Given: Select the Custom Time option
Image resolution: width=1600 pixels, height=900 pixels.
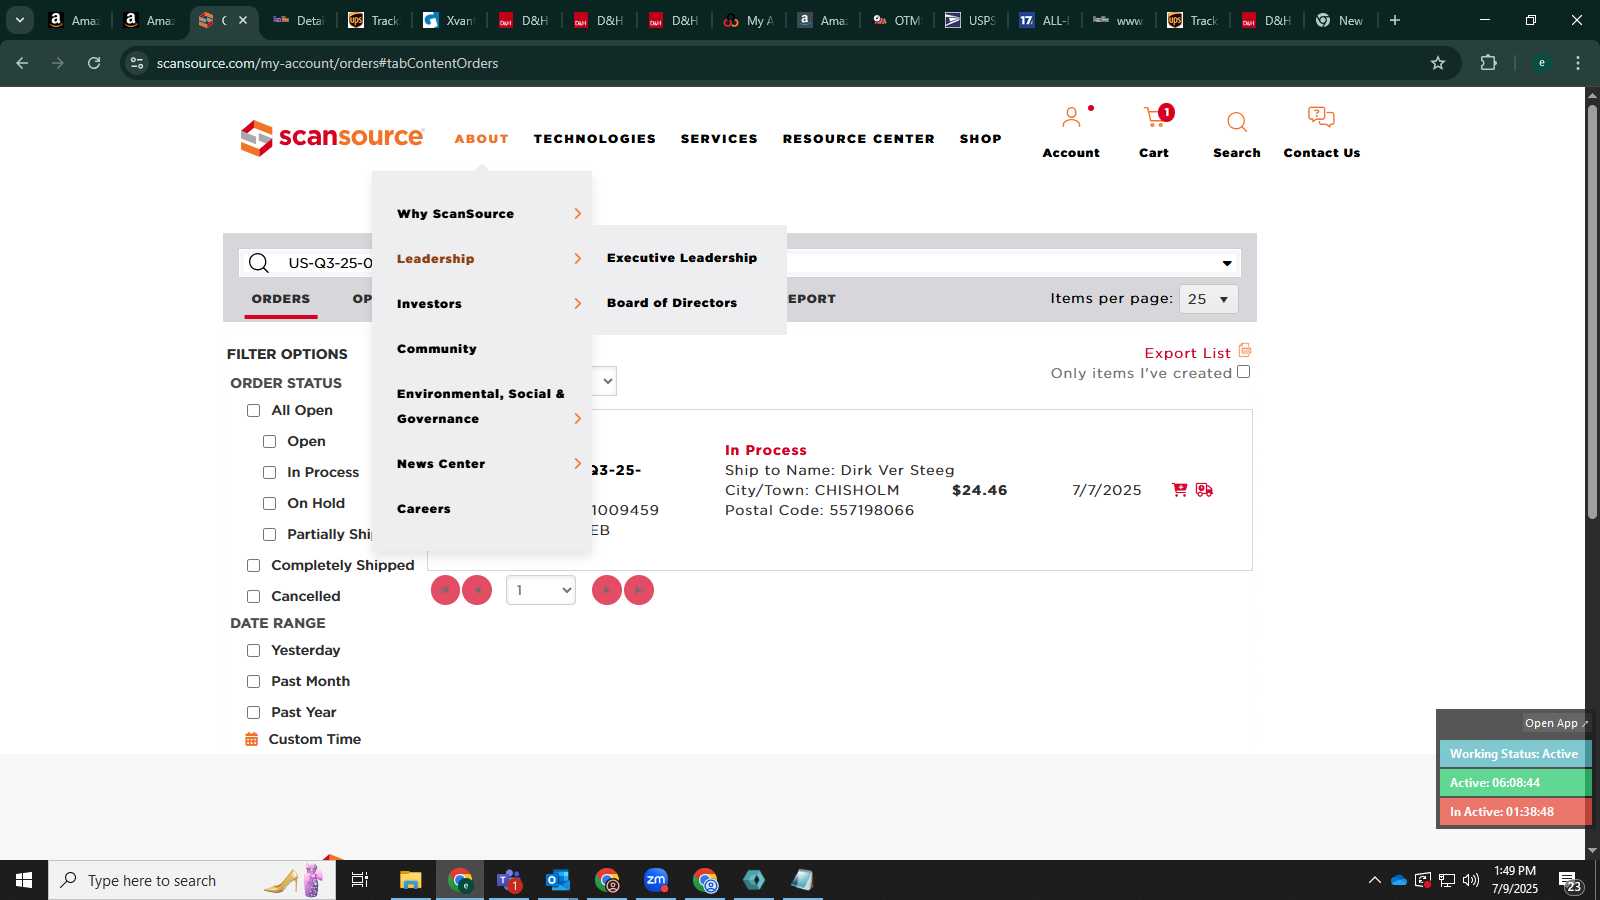Looking at the screenshot, I should coord(315,739).
